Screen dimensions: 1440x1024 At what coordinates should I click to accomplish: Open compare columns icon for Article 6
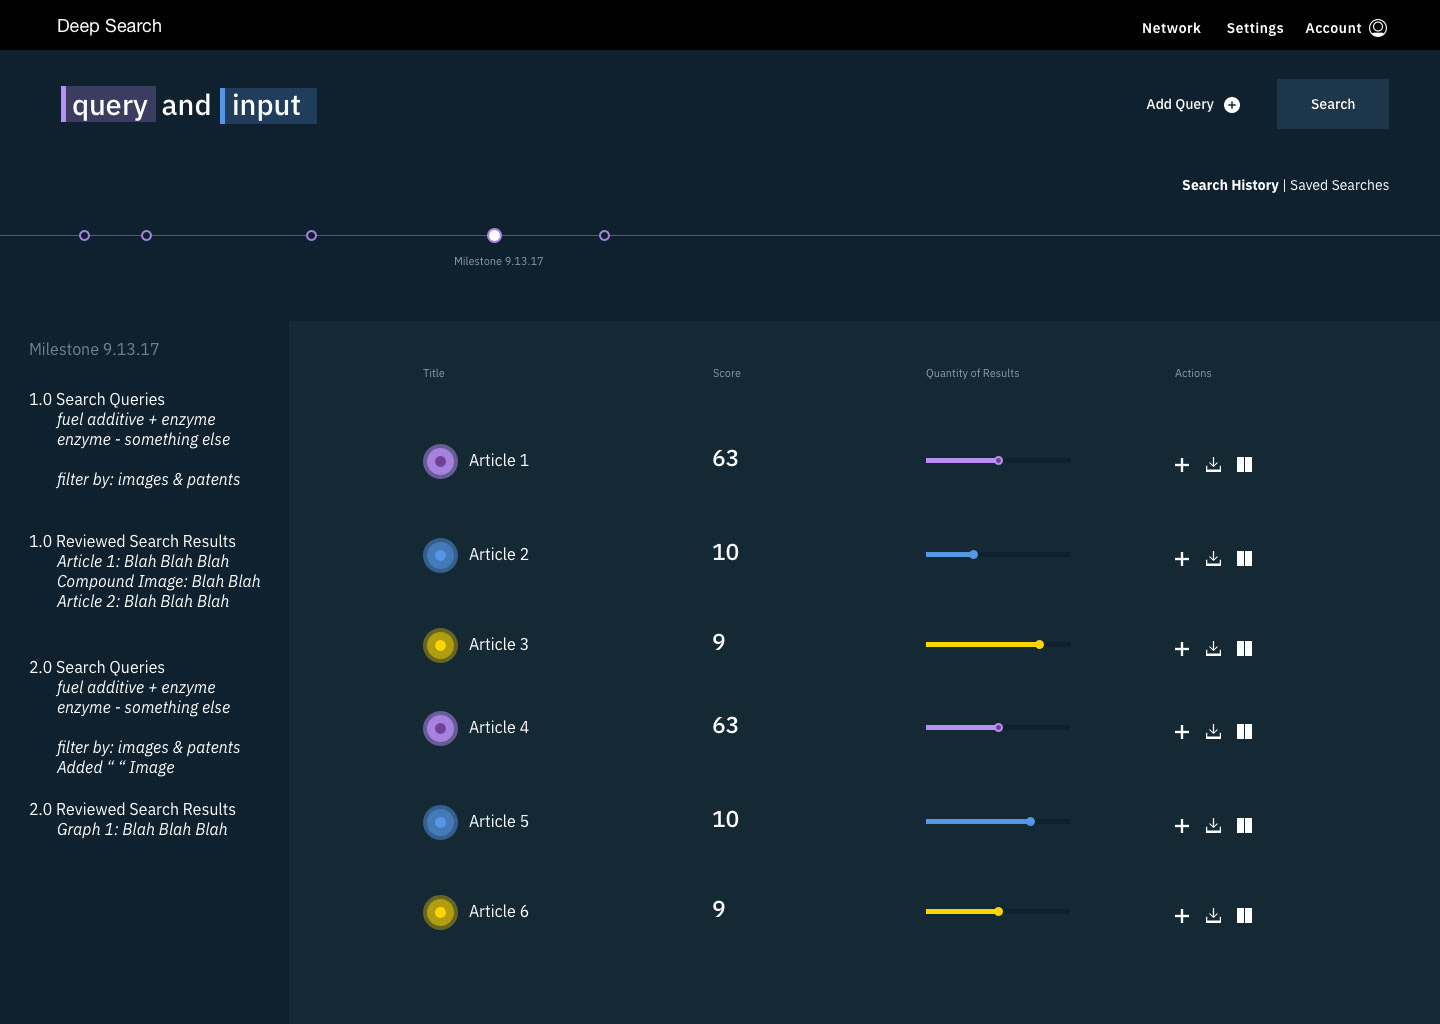pyautogui.click(x=1244, y=916)
